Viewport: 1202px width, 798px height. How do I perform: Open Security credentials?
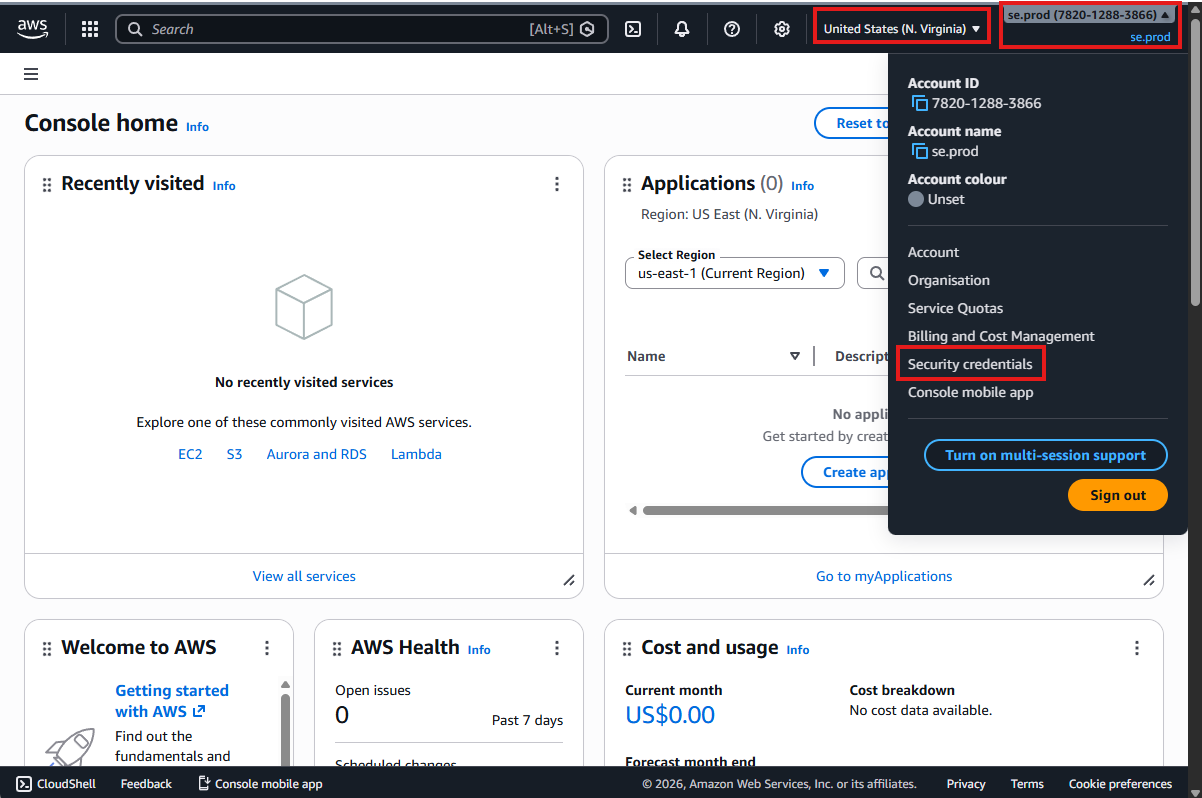[970, 364]
